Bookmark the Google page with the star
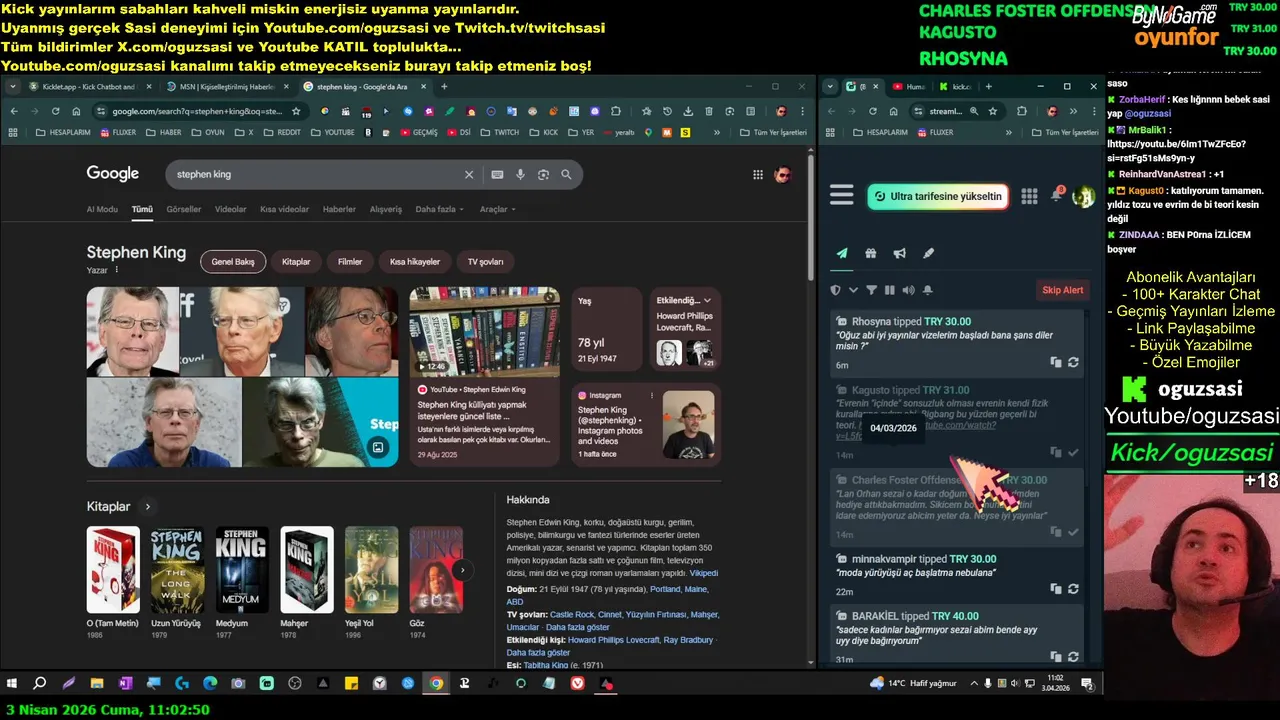 tap(296, 111)
